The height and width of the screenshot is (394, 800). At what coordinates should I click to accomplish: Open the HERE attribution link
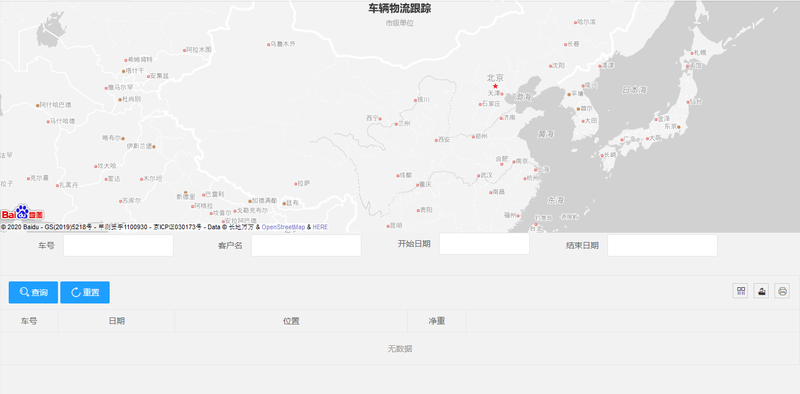point(320,227)
